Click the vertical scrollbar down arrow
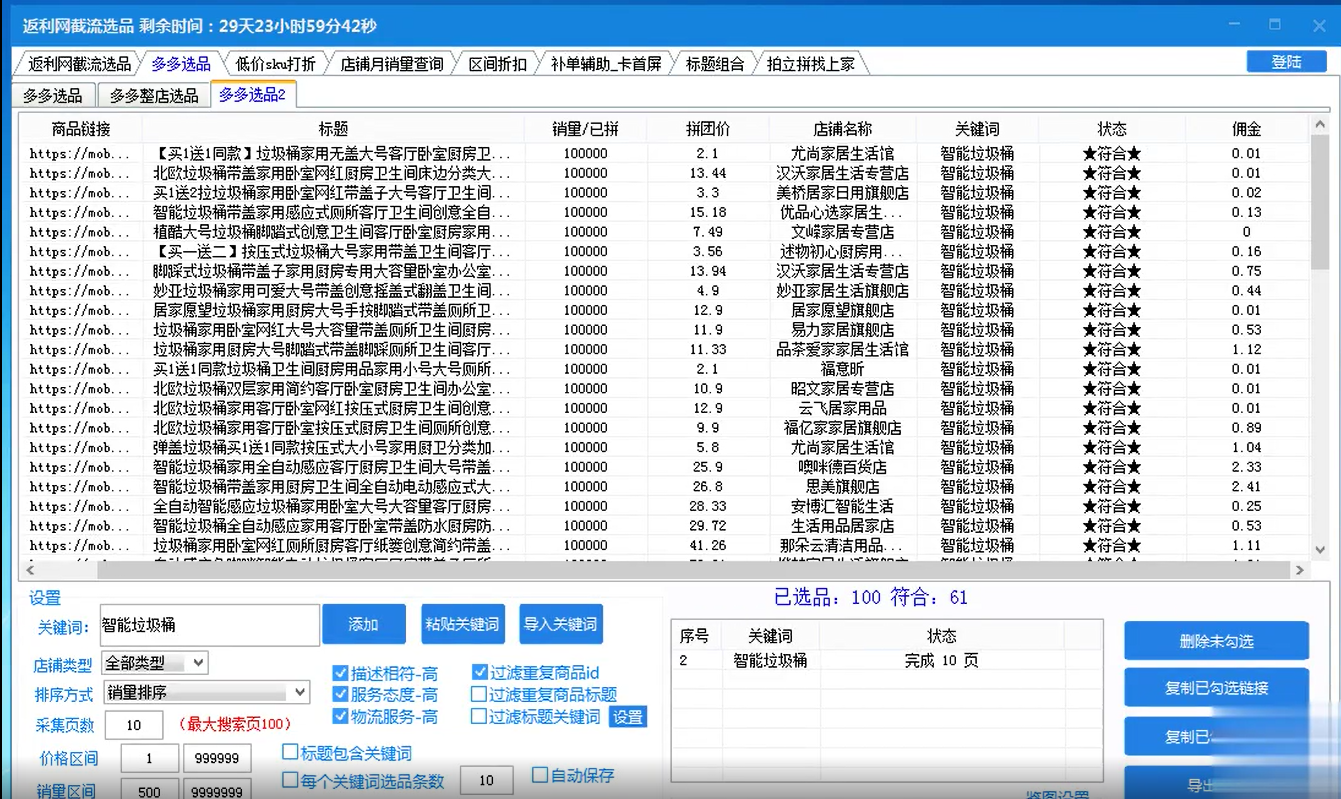 [x=1319, y=549]
